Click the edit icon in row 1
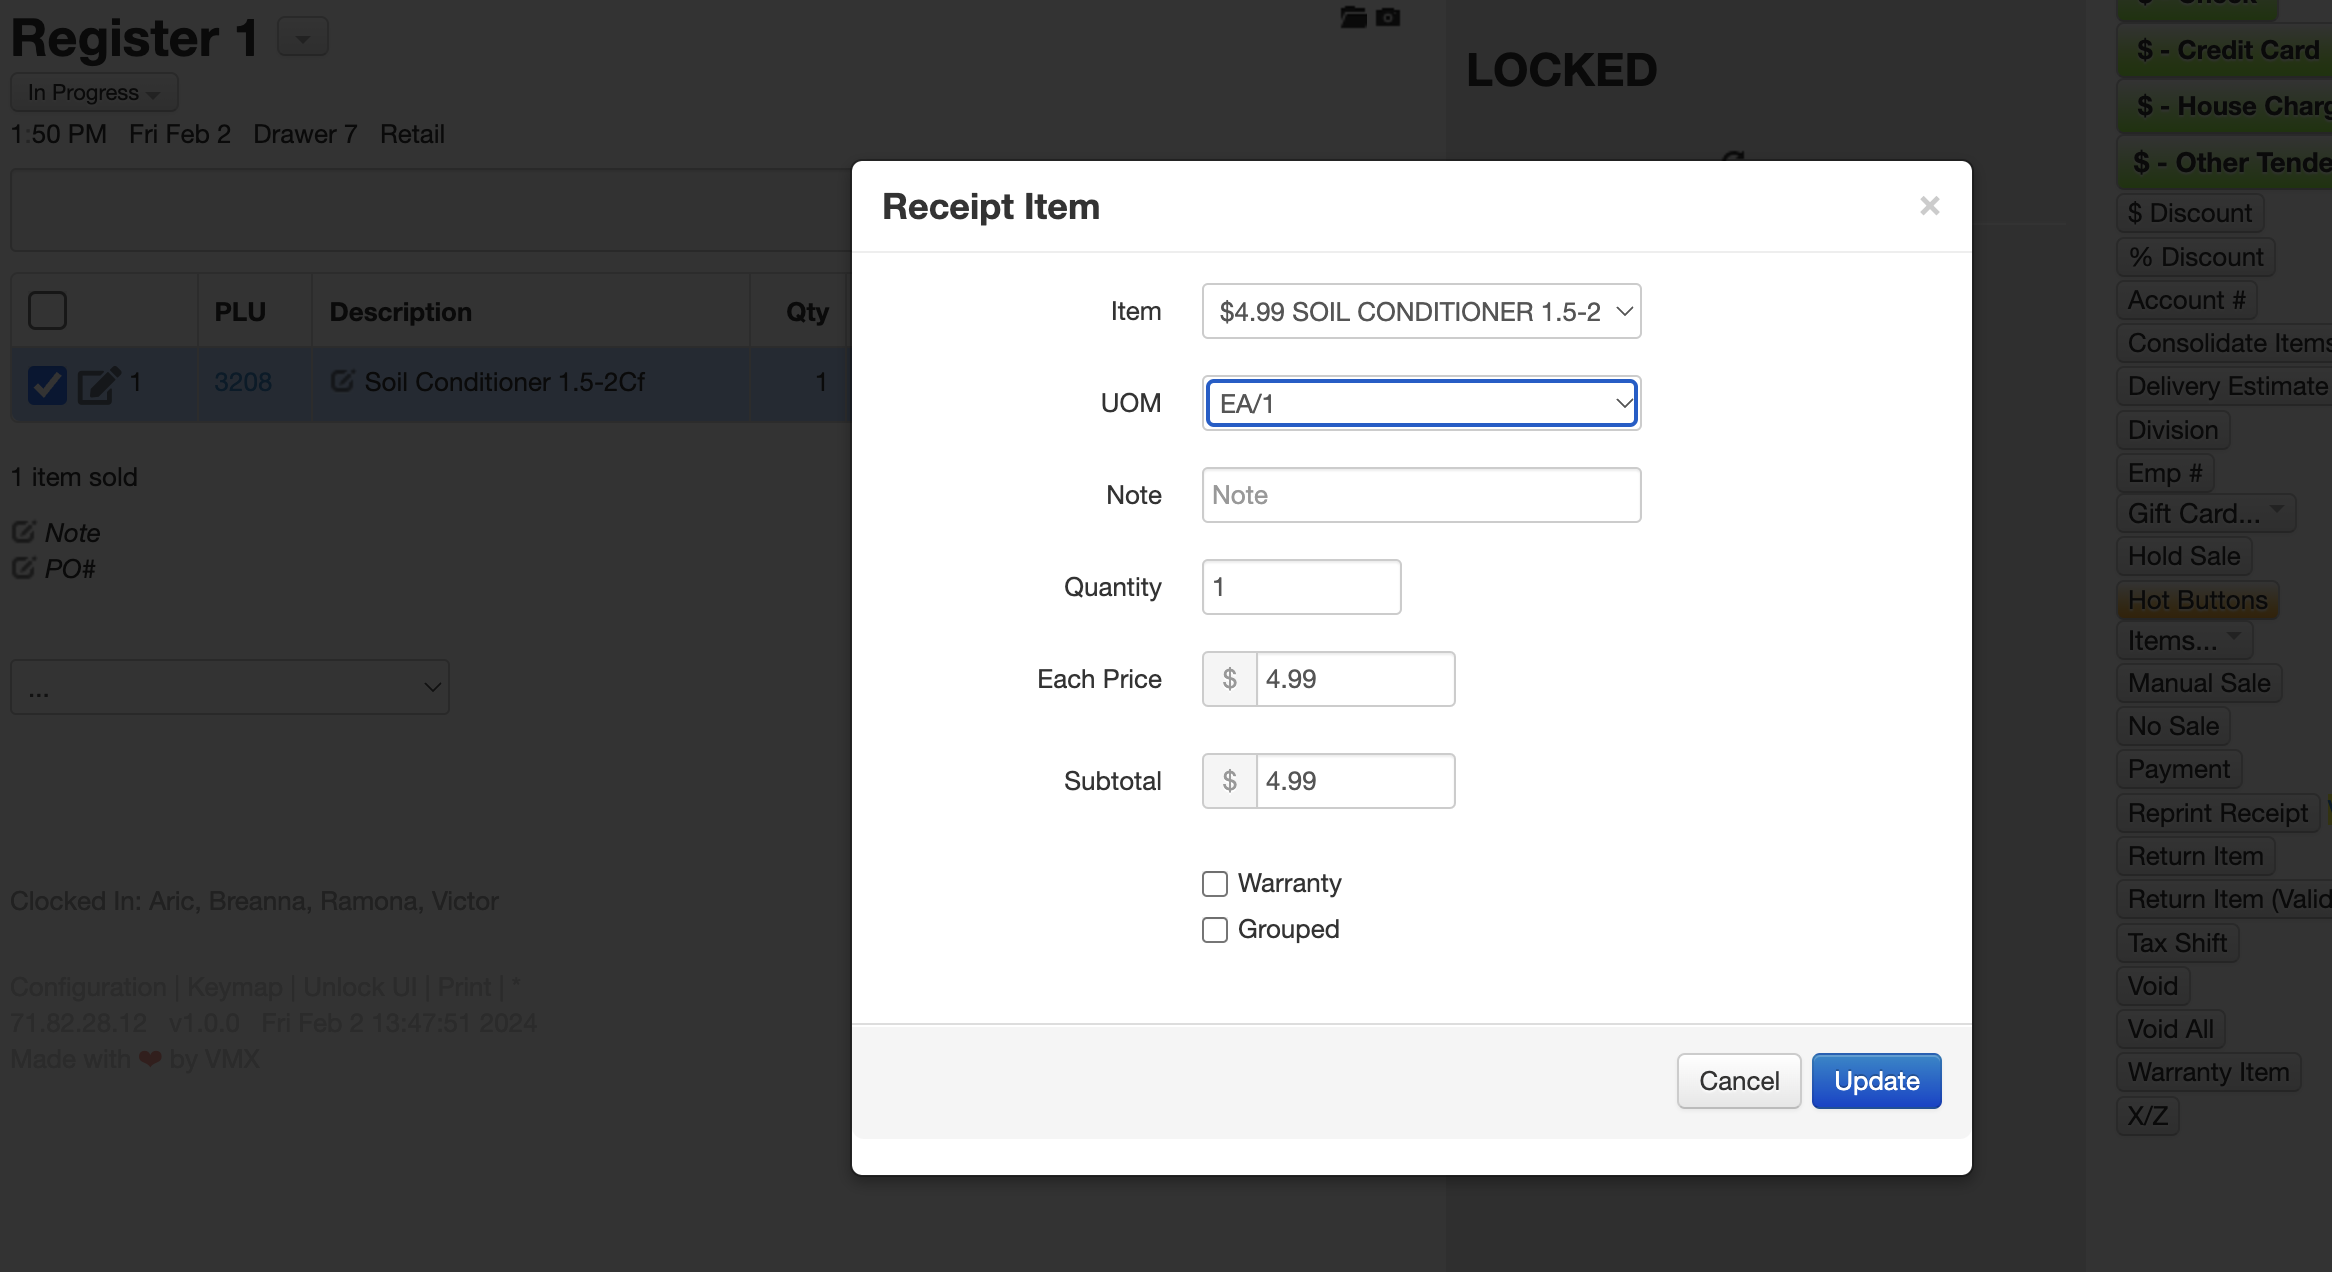2332x1272 pixels. [98, 384]
